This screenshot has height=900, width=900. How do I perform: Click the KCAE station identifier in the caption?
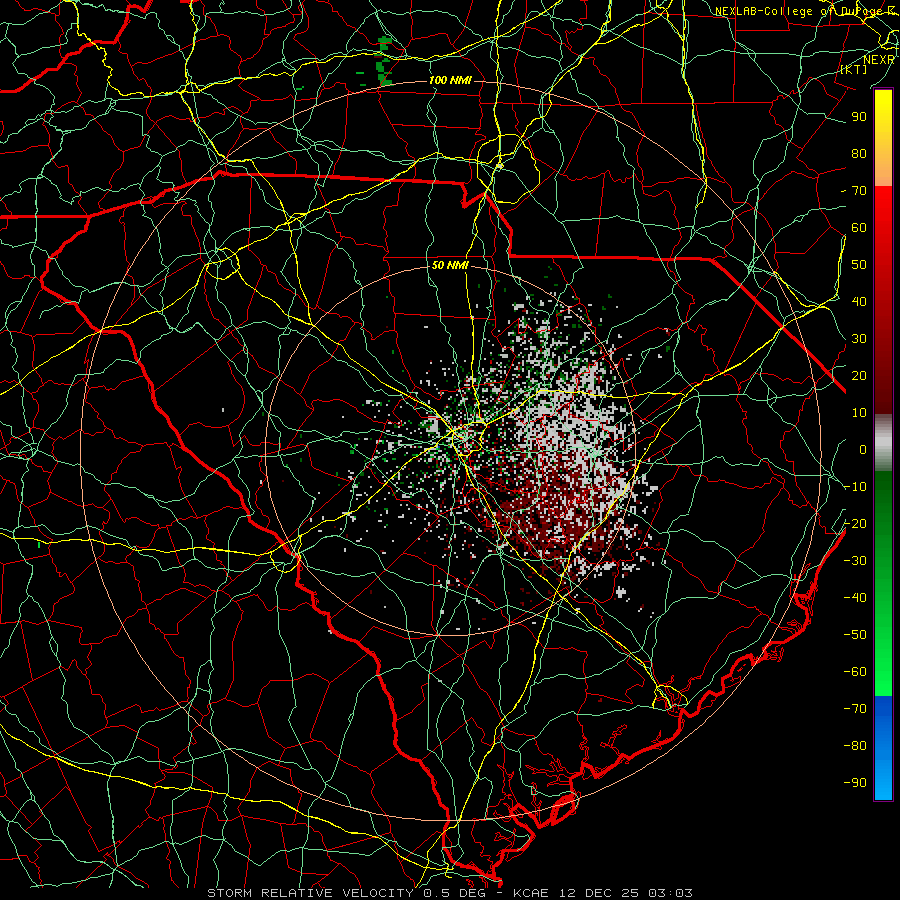coord(530,893)
